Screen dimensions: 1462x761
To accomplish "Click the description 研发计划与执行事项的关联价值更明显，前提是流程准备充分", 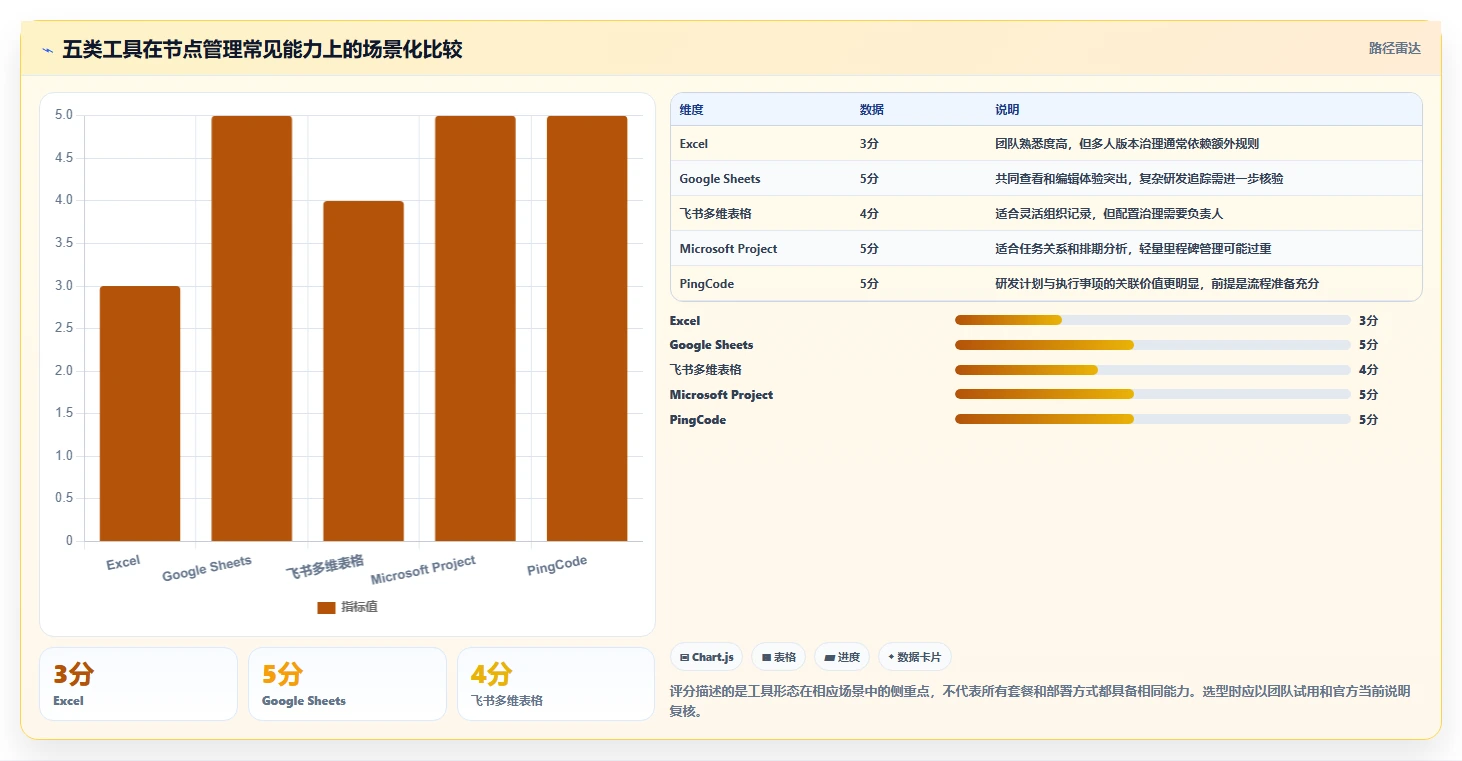I will 1157,284.
